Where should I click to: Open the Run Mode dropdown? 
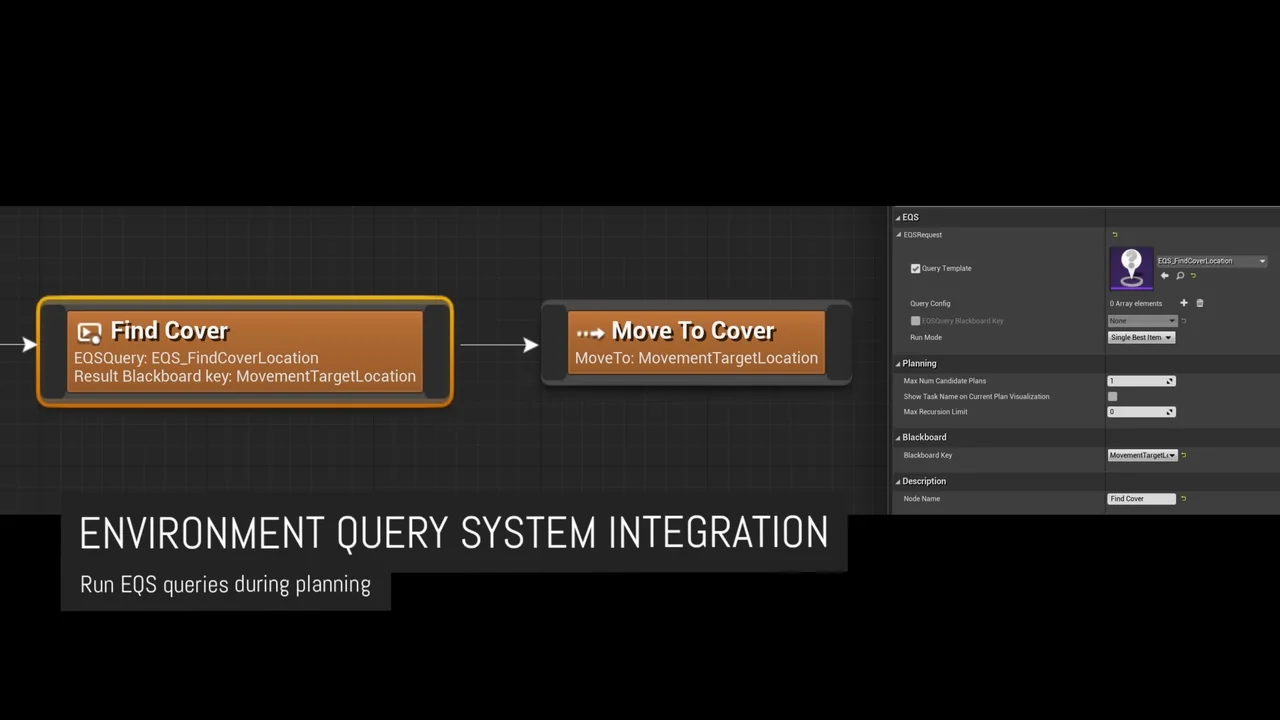1141,337
